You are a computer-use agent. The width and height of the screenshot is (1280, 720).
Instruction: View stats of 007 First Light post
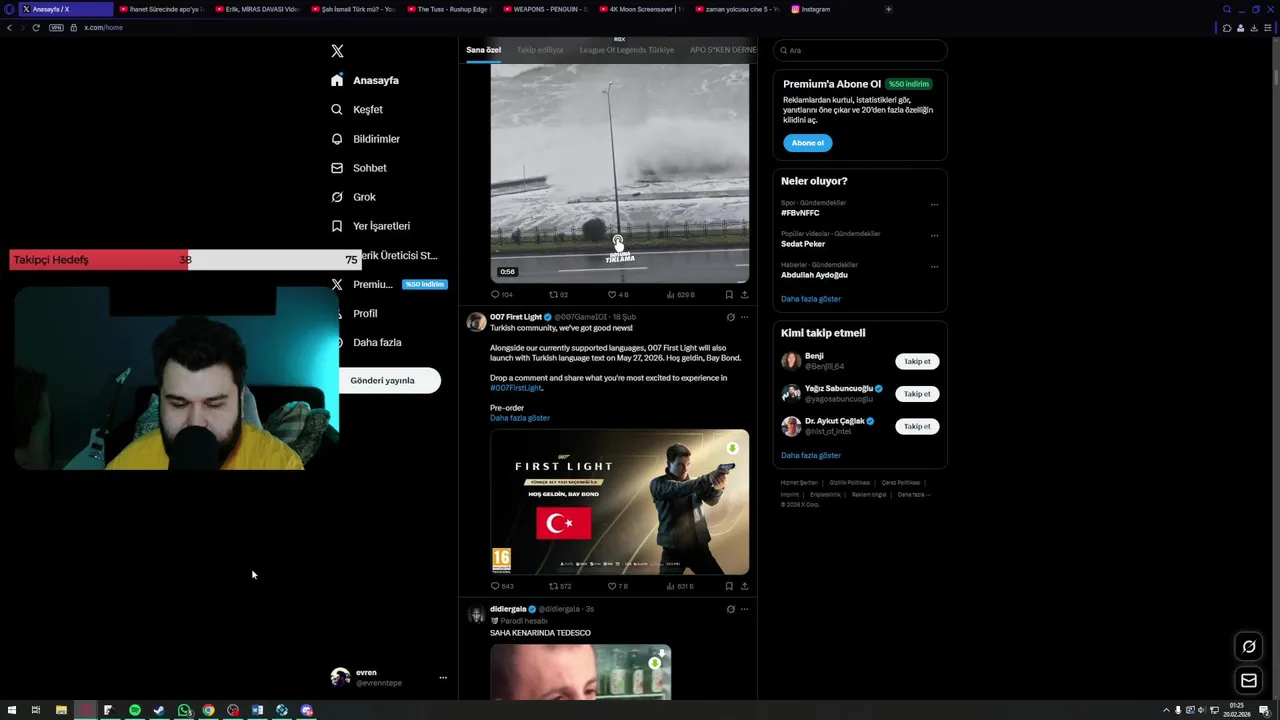679,586
